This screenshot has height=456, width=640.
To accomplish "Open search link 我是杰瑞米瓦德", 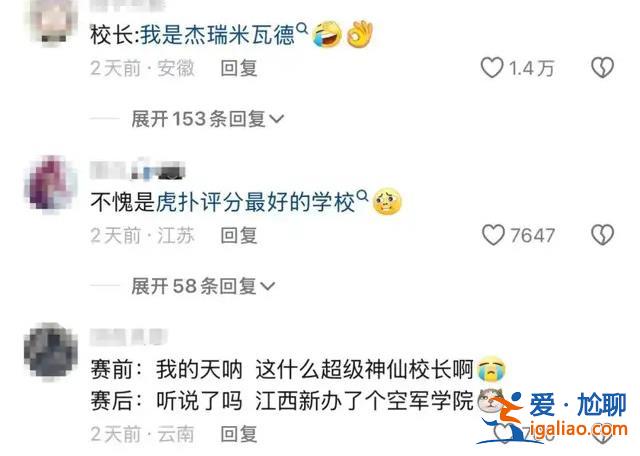I will [x=218, y=35].
